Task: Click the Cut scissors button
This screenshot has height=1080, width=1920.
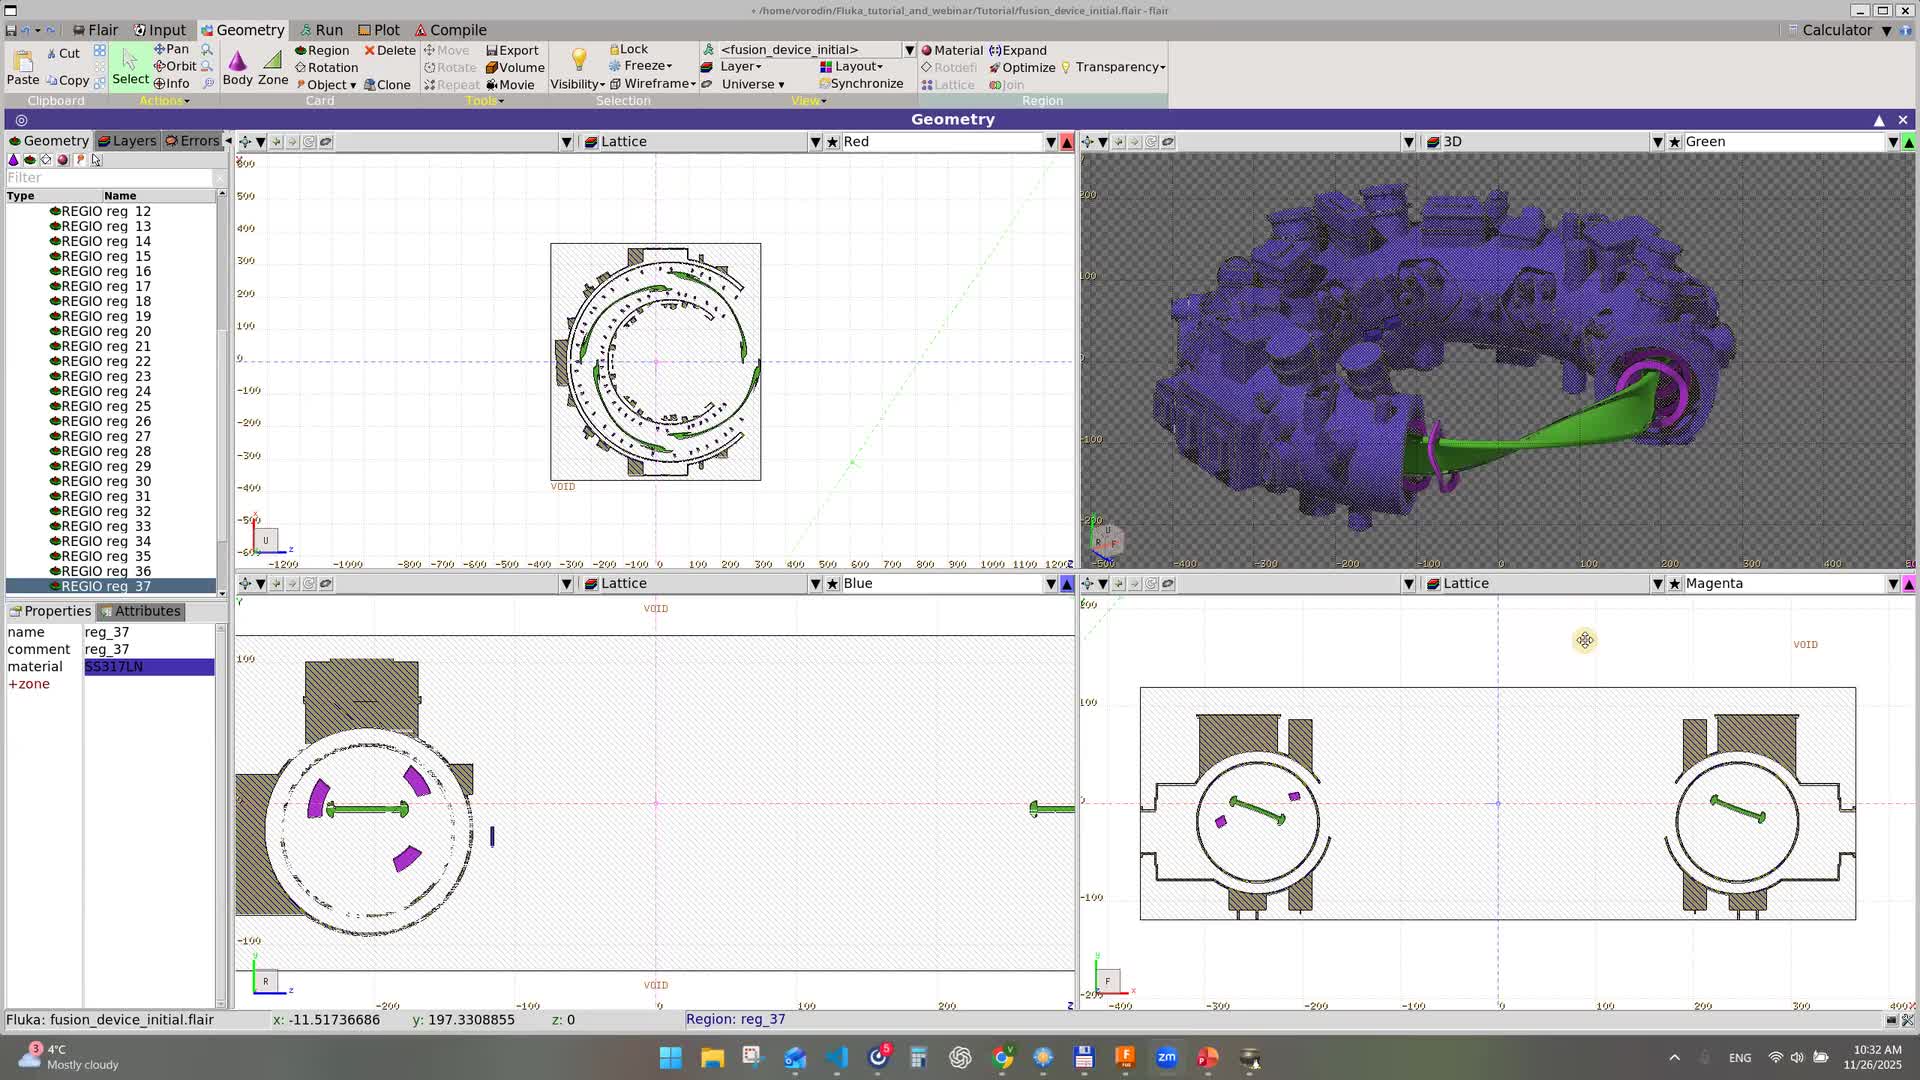Action: [63, 53]
